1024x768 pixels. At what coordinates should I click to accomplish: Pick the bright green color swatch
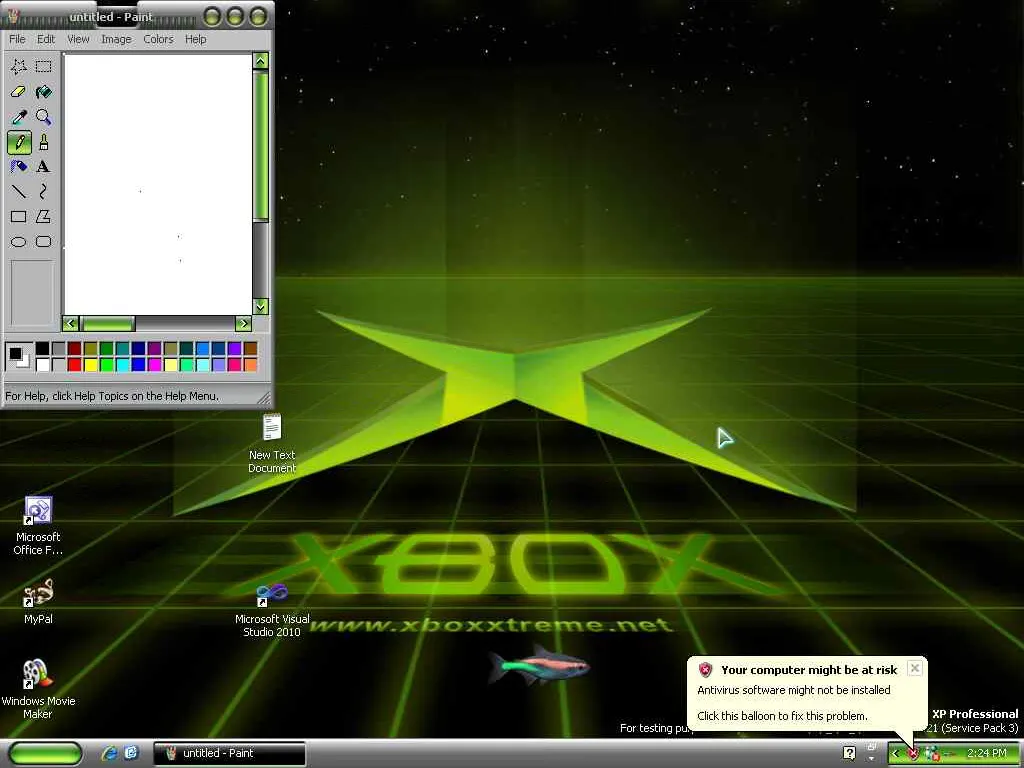[106, 364]
